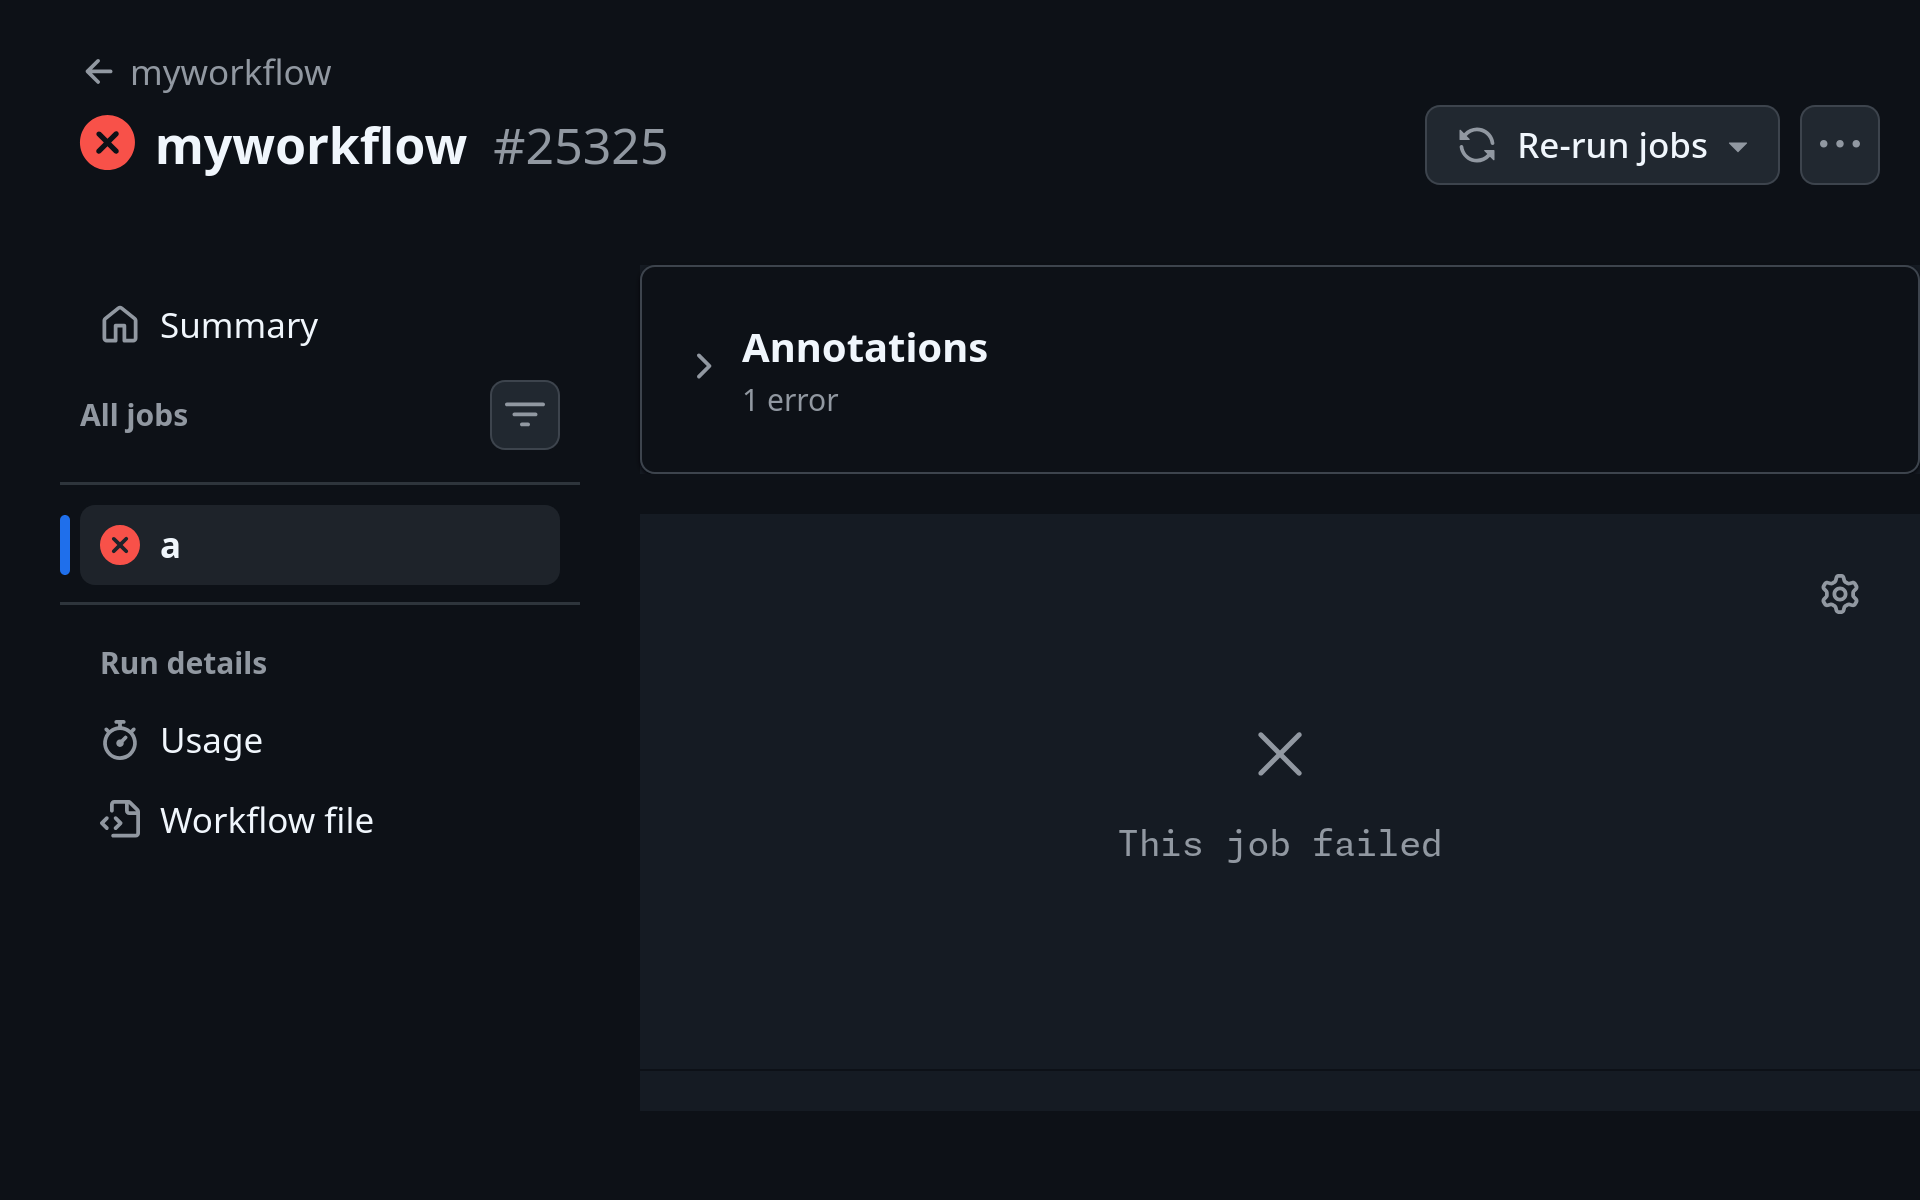
Task: Click the Annotations heading to expand
Action: coord(864,348)
